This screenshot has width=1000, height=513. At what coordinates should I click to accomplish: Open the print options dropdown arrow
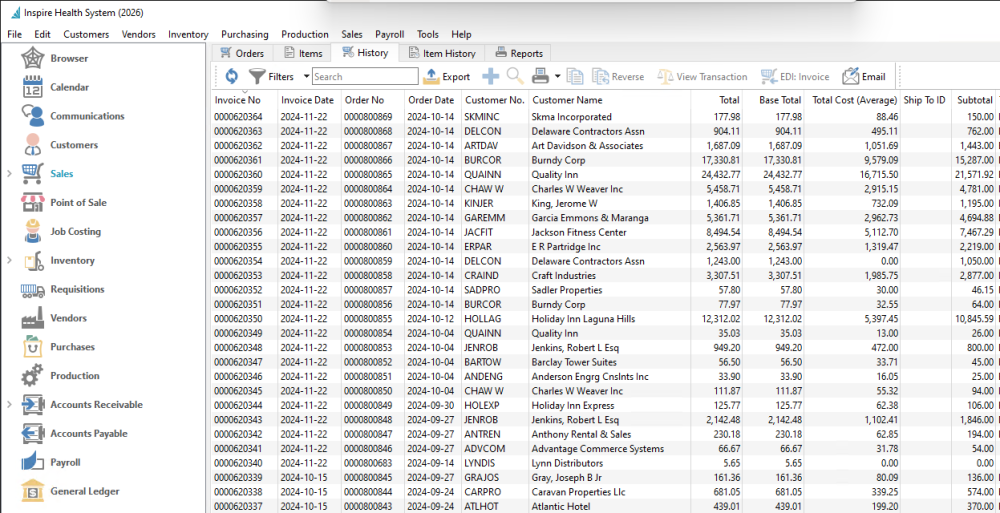point(557,77)
